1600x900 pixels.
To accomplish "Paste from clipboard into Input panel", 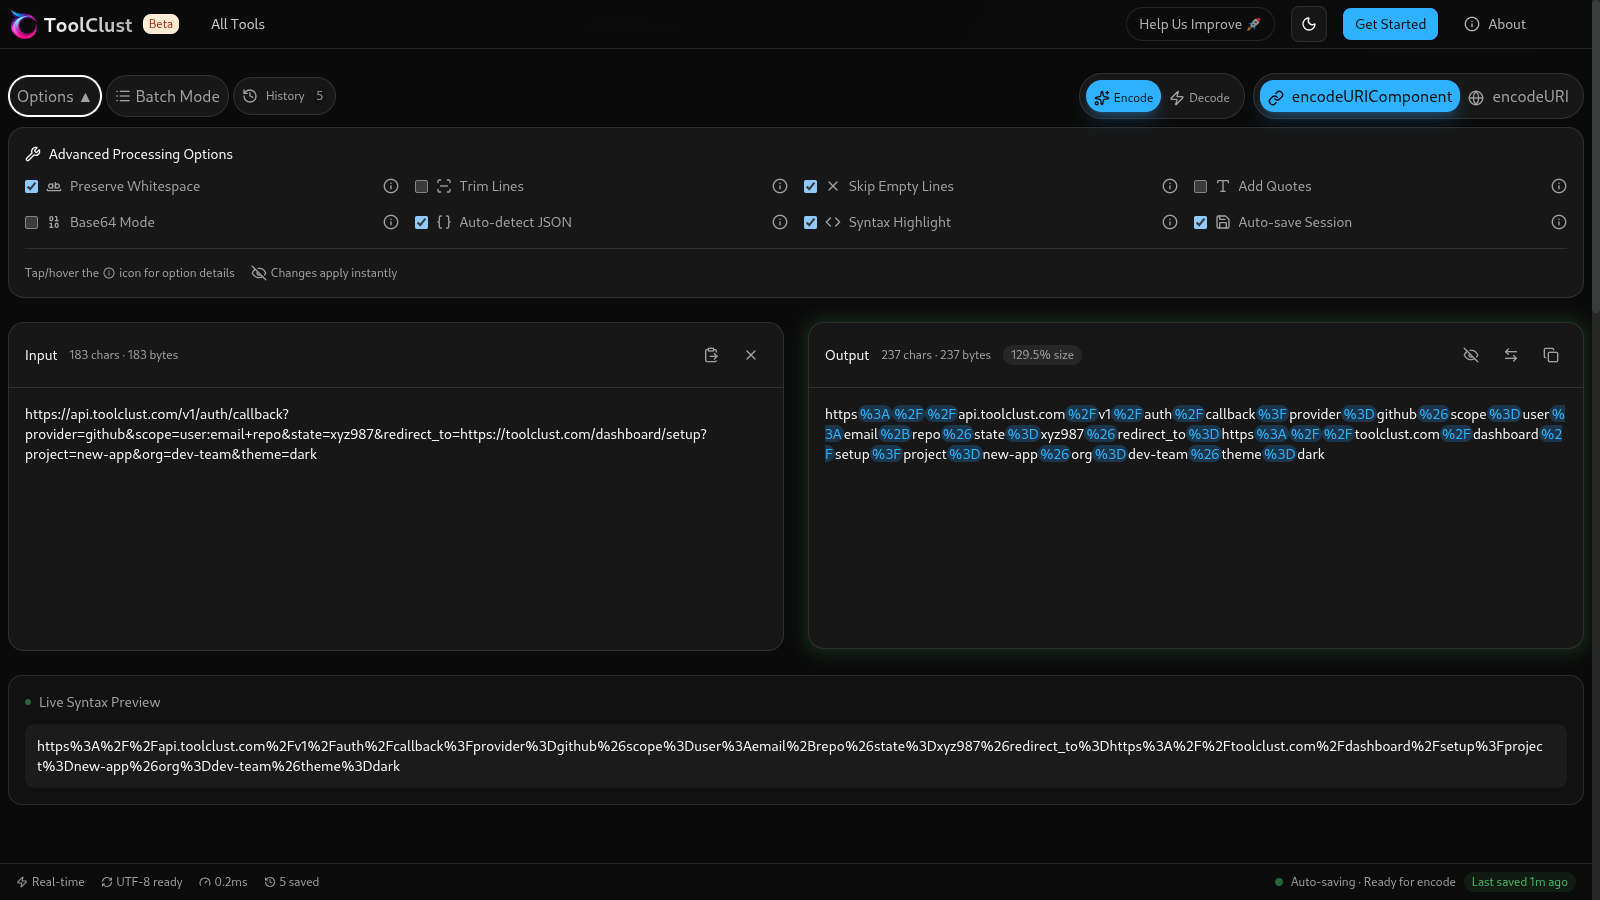I will [x=711, y=355].
